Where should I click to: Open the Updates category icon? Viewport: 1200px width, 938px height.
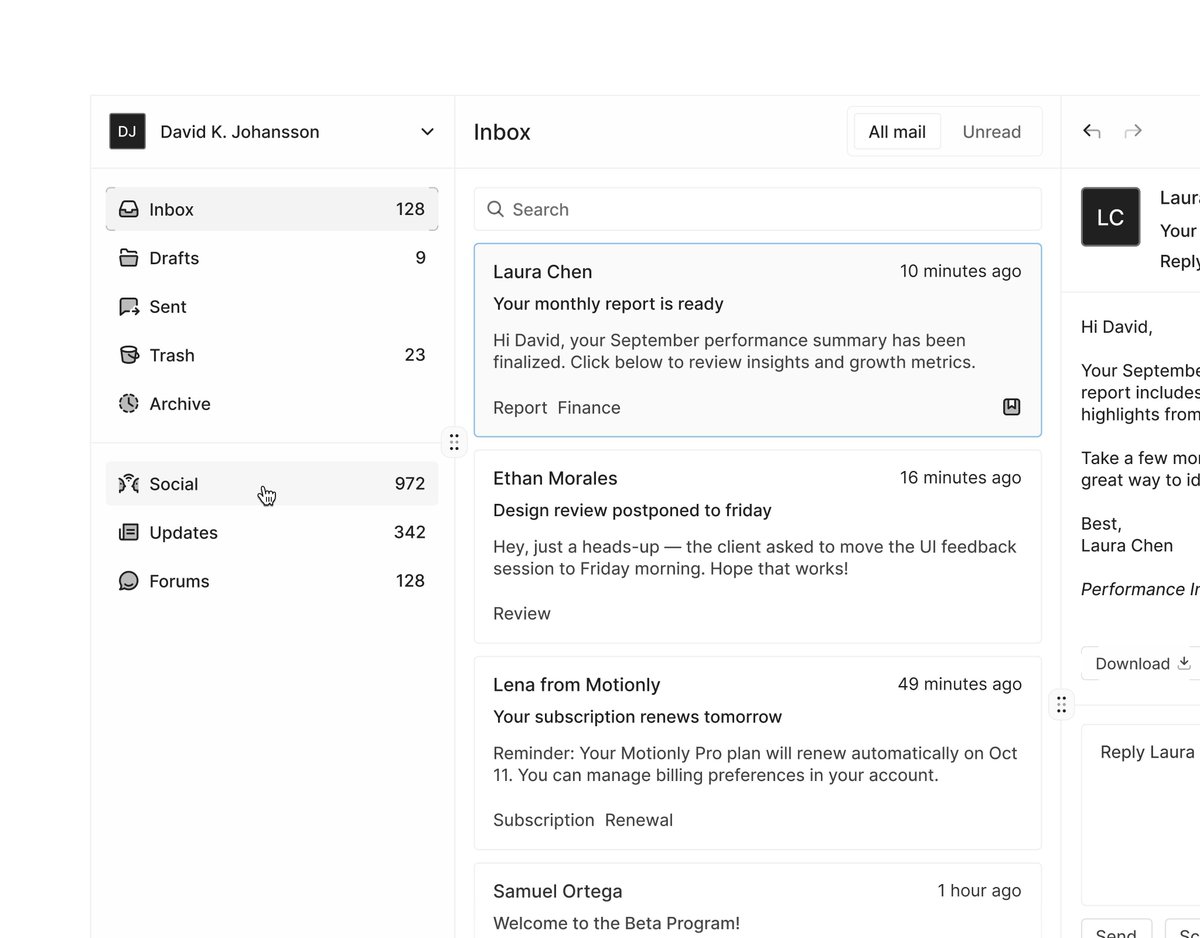tap(128, 533)
